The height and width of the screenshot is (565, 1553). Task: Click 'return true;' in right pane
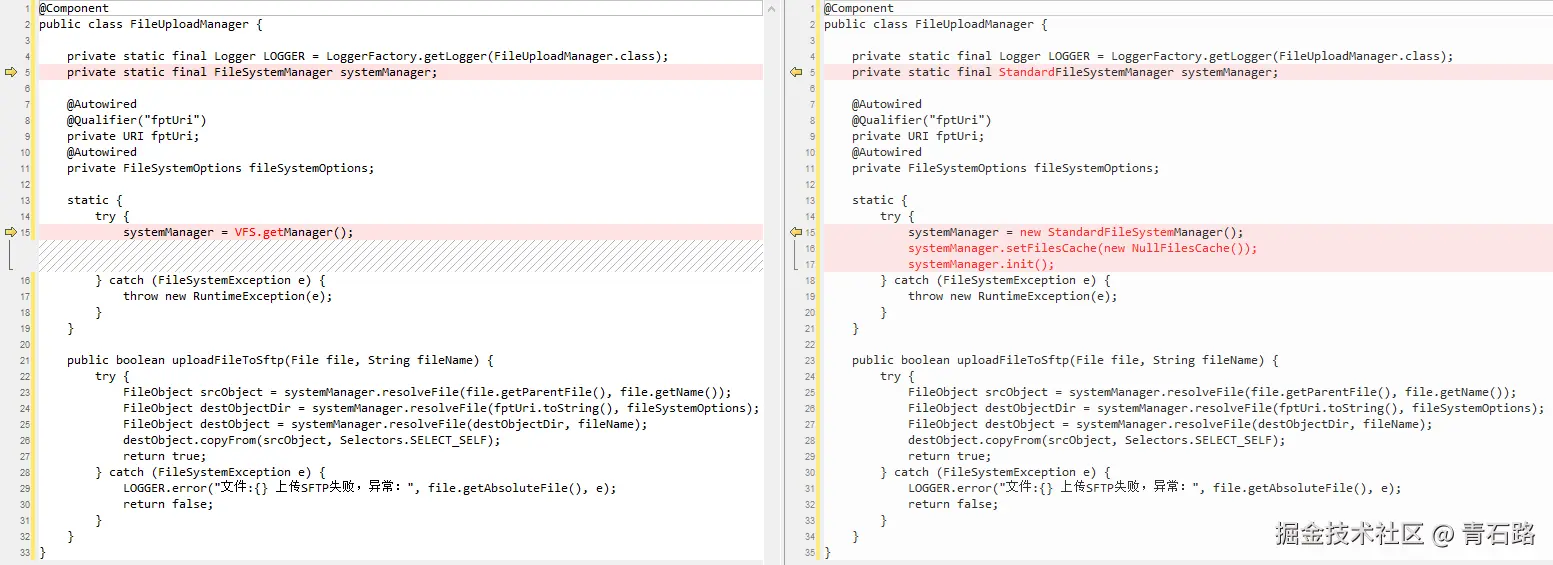[x=950, y=456]
